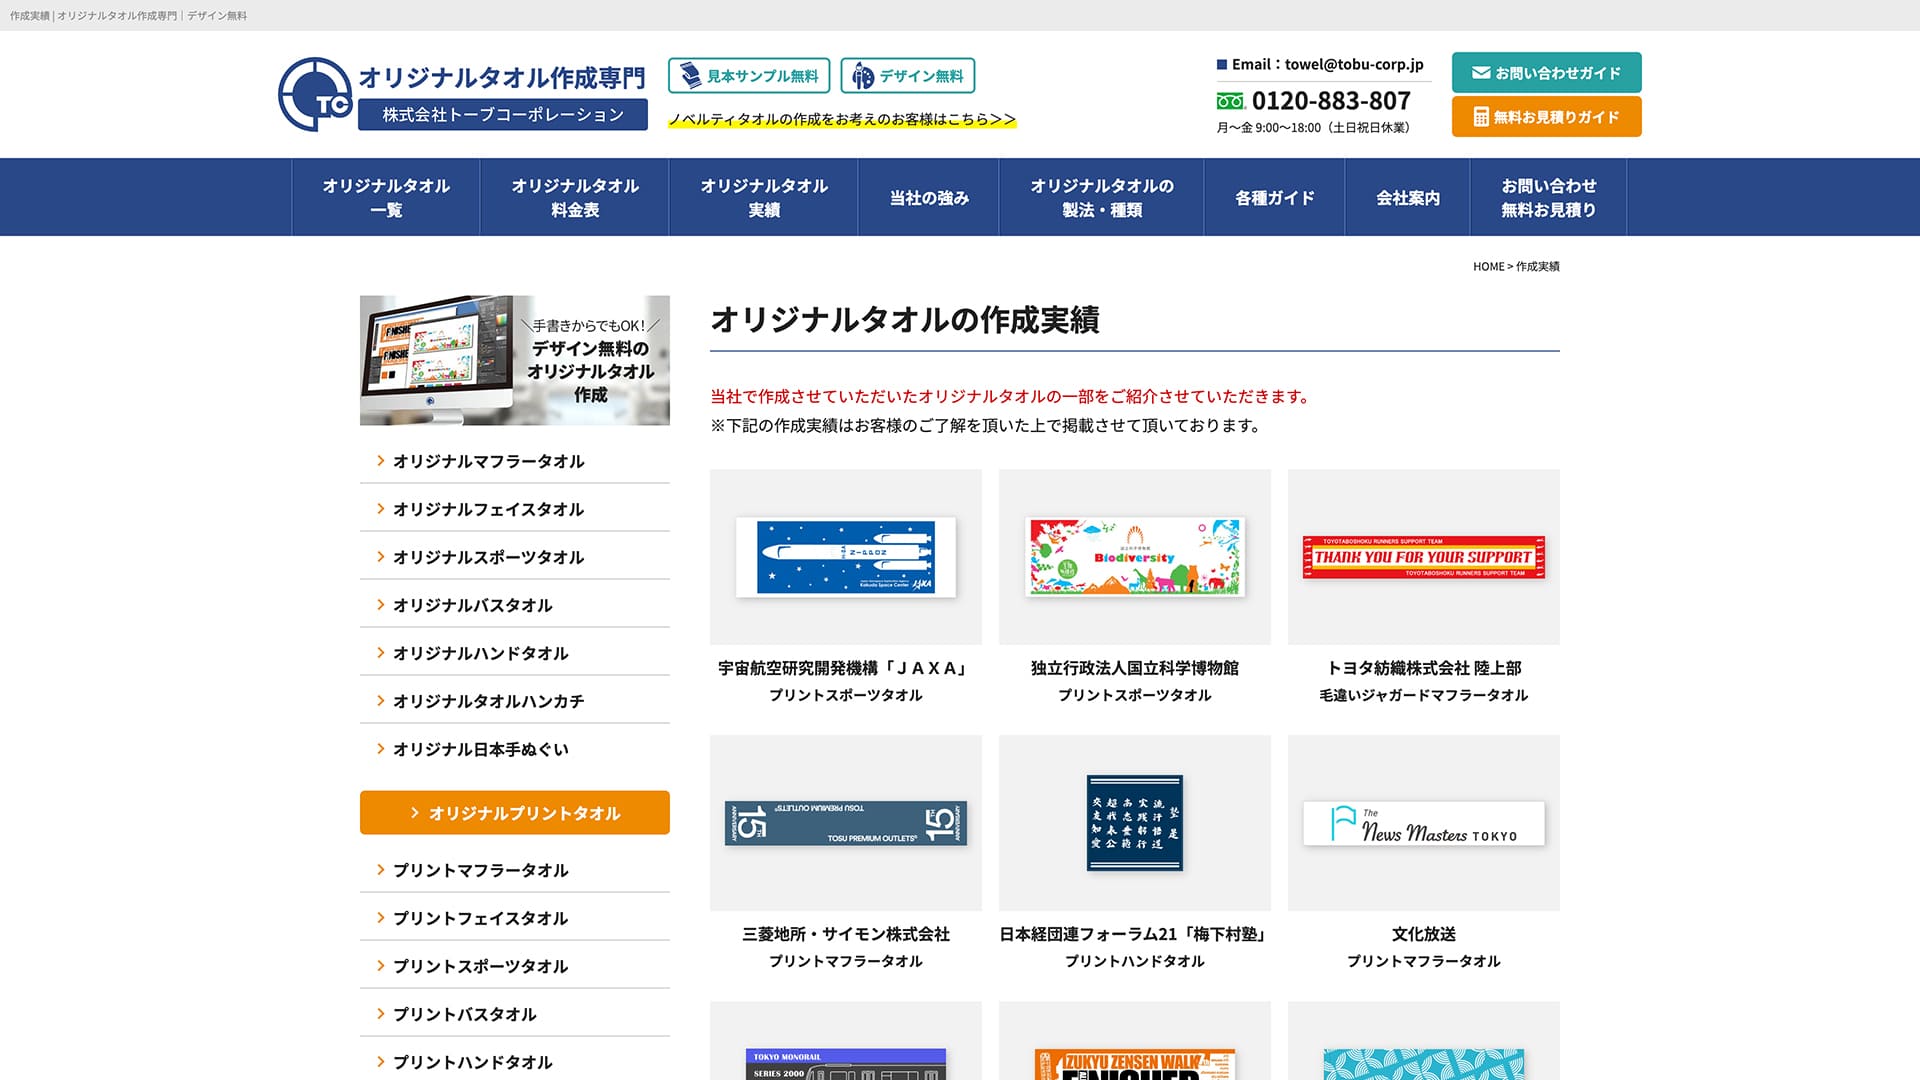Click chevron beside オリジナルスポーツタオル
1920x1080 pixels.
click(x=380, y=556)
